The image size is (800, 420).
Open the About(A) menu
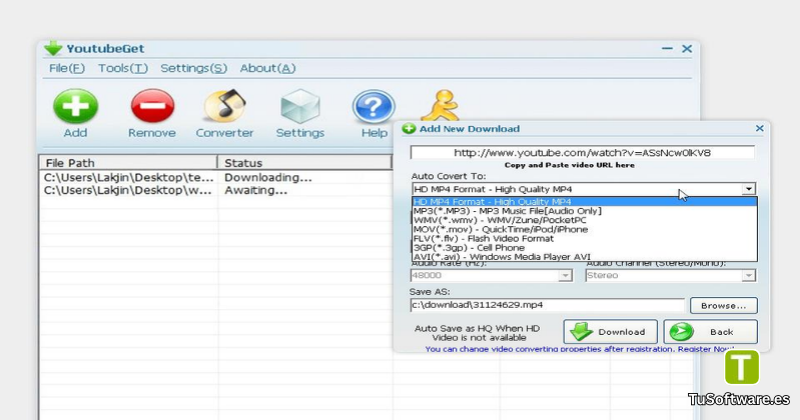[268, 68]
